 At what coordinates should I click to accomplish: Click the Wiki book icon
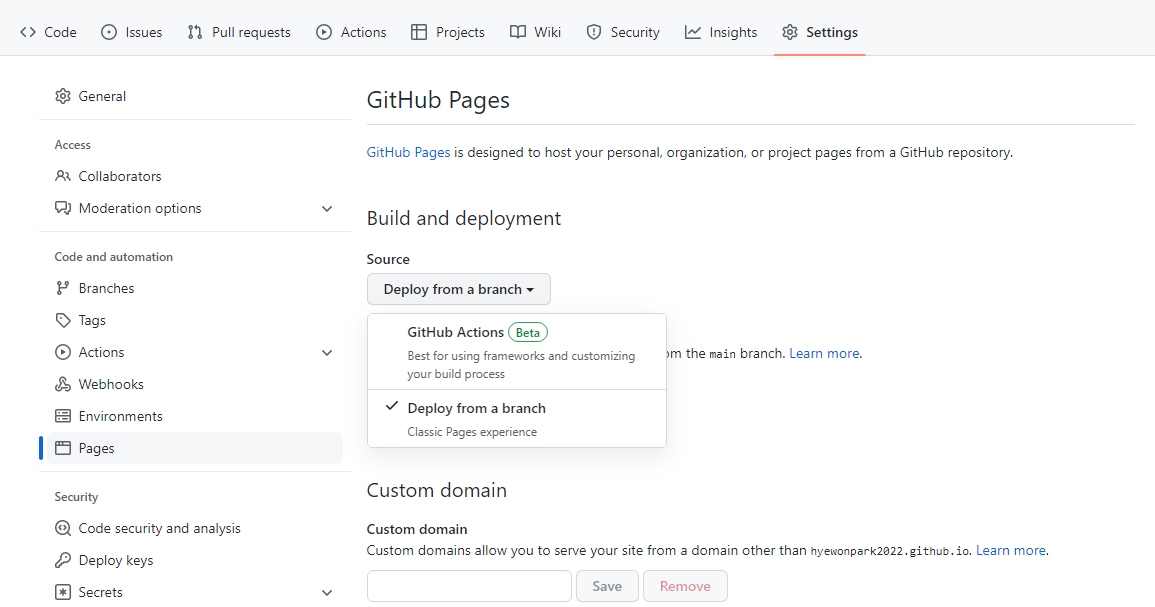pos(518,32)
